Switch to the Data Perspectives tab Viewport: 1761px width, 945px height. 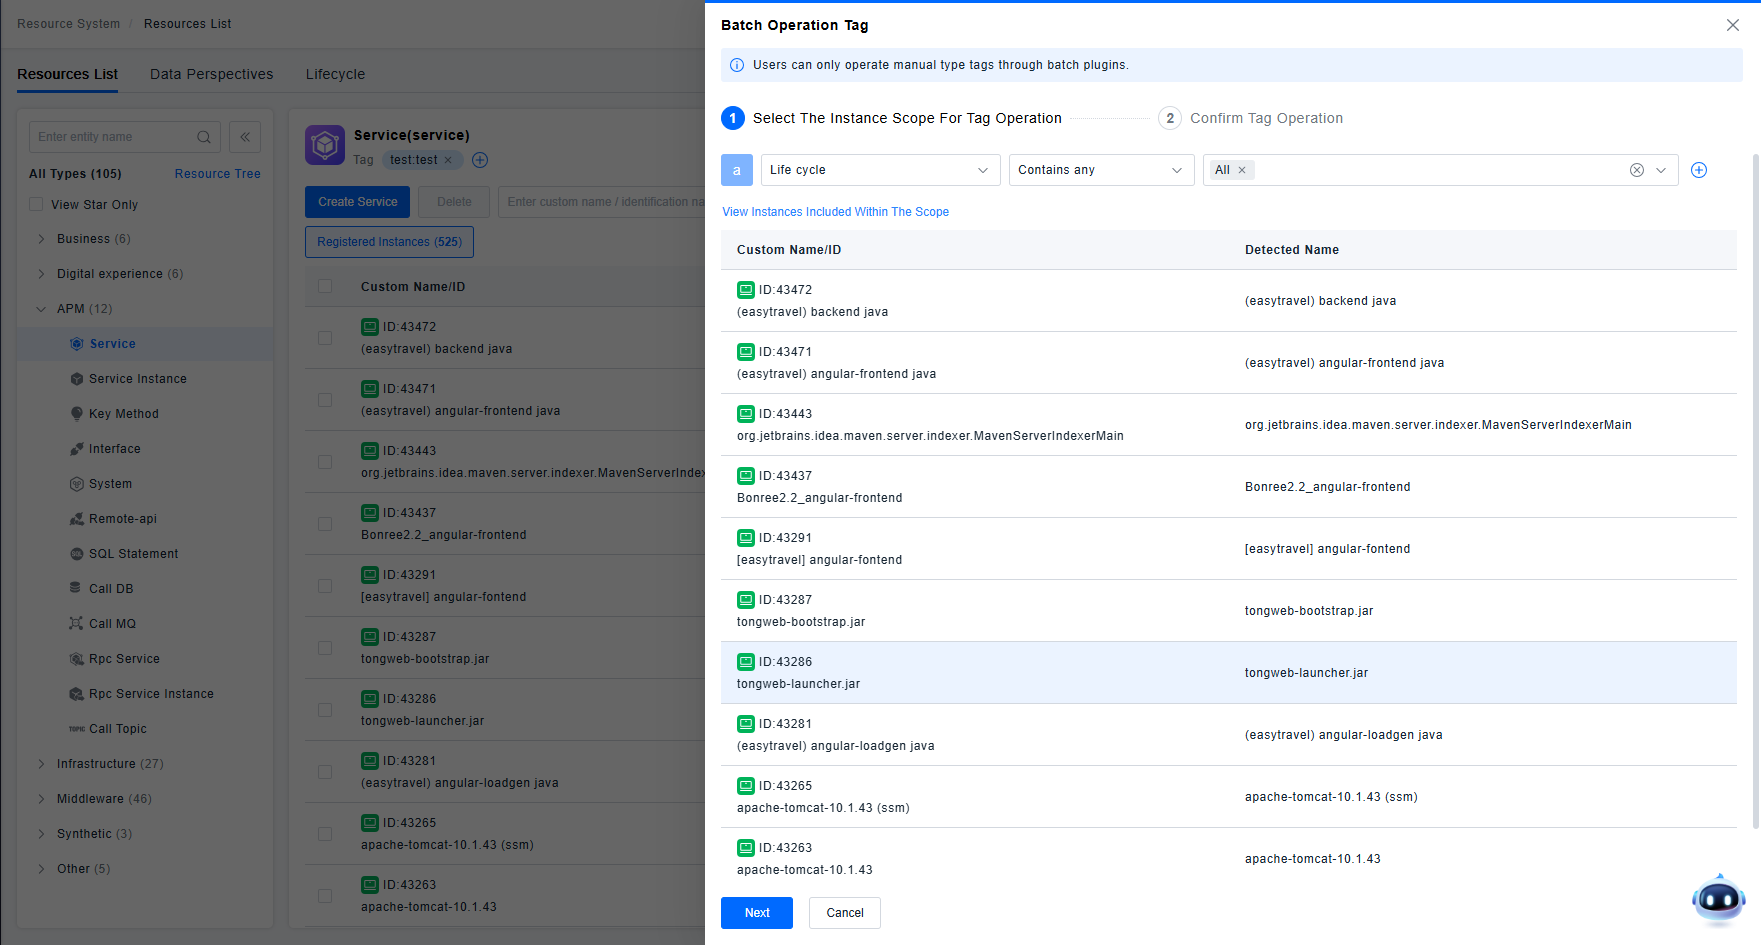click(x=211, y=74)
